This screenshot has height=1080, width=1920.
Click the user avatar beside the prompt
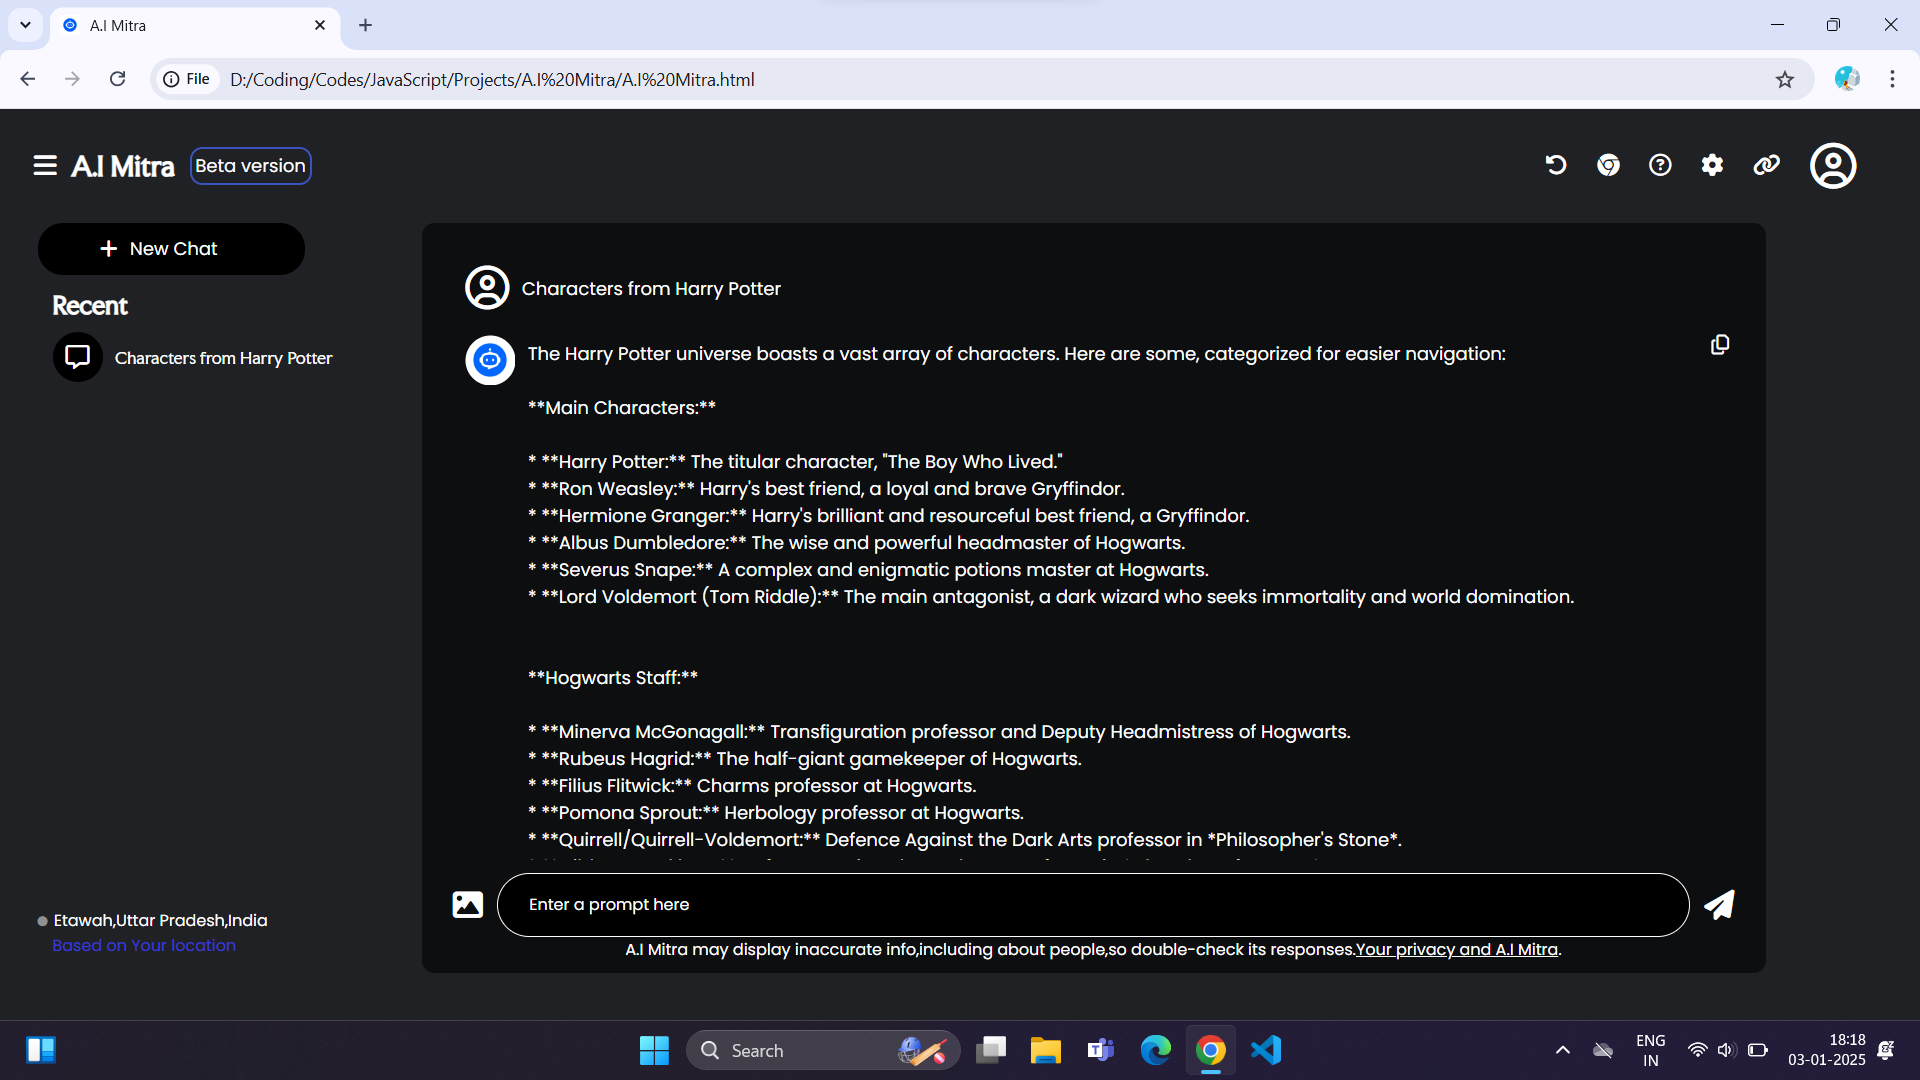(x=487, y=288)
